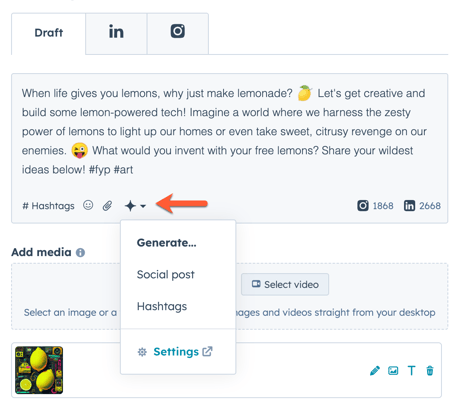This screenshot has height=408, width=463.
Task: Click the Add media info icon
Action: (80, 253)
